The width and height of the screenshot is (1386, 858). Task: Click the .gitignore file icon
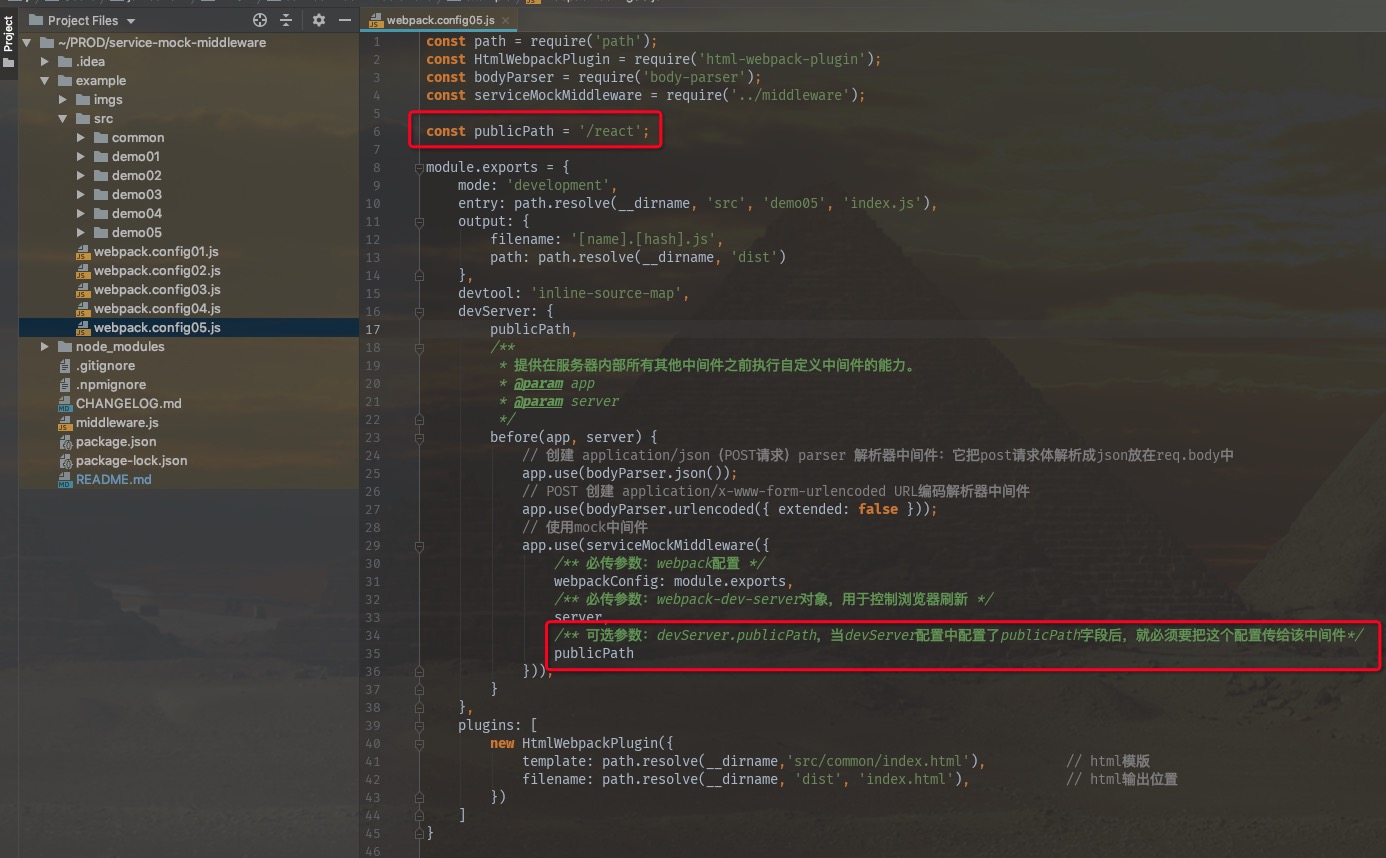pyautogui.click(x=65, y=366)
